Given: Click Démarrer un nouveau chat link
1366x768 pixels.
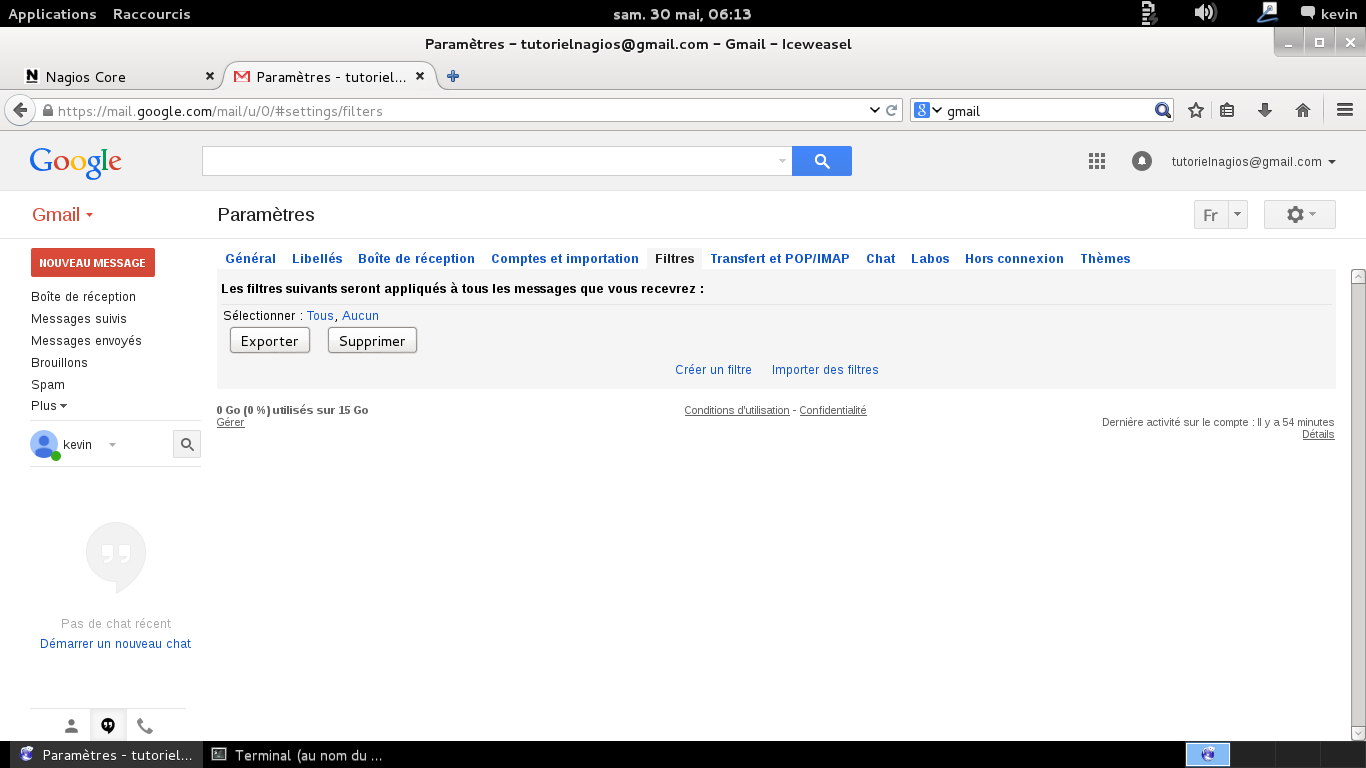Looking at the screenshot, I should point(115,644).
